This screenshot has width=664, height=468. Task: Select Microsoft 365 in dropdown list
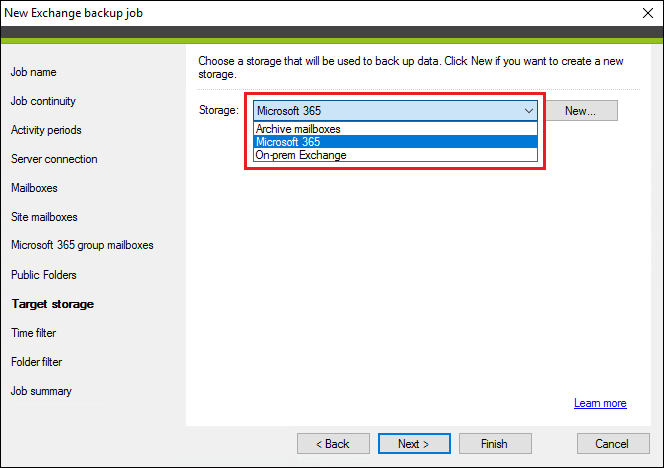[396, 142]
